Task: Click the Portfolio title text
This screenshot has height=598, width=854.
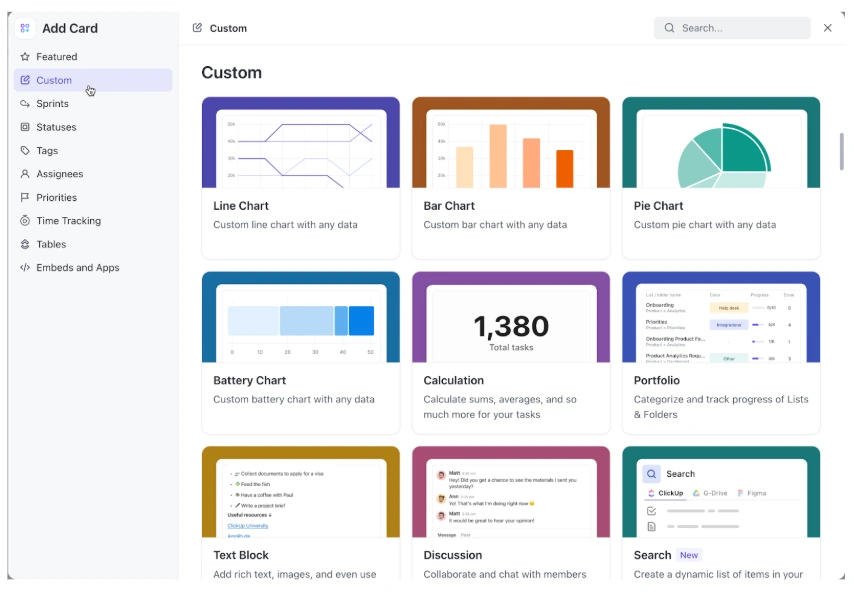Action: (656, 380)
